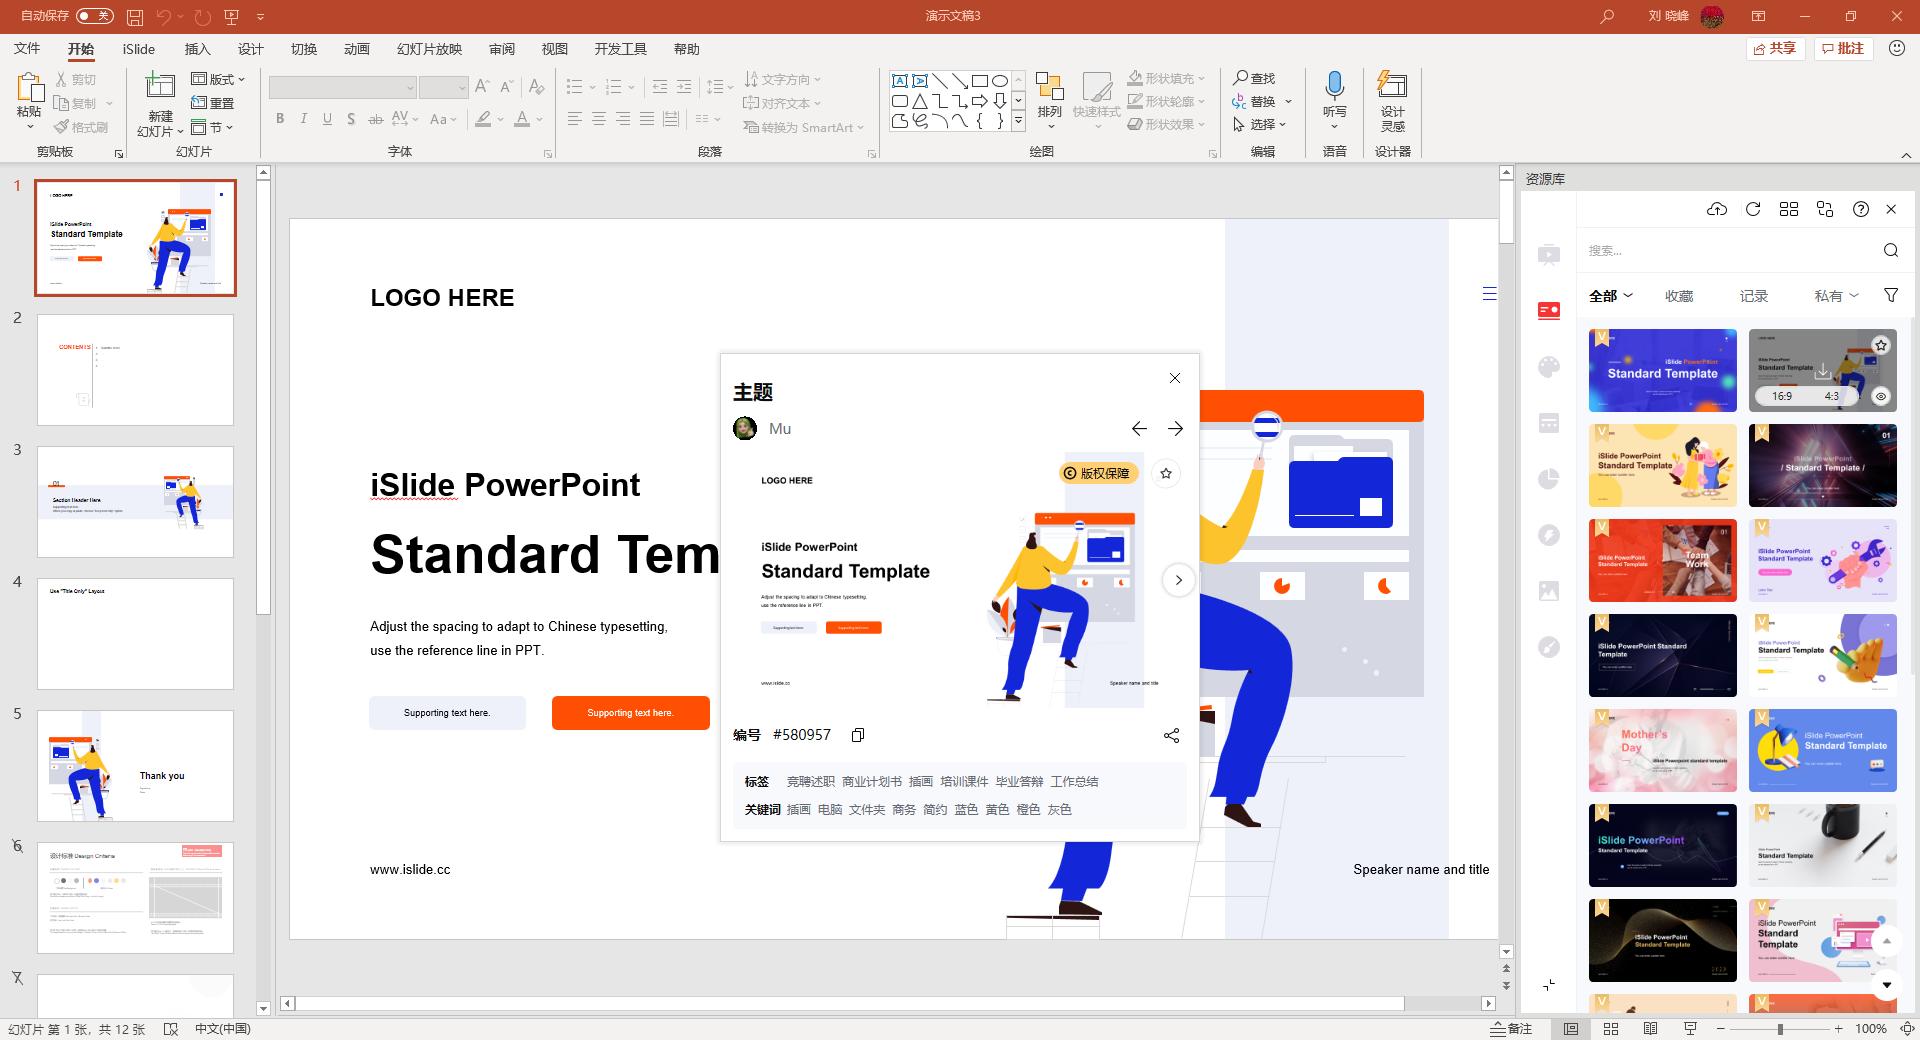Favorite the theme using popup star button

[x=1166, y=474]
